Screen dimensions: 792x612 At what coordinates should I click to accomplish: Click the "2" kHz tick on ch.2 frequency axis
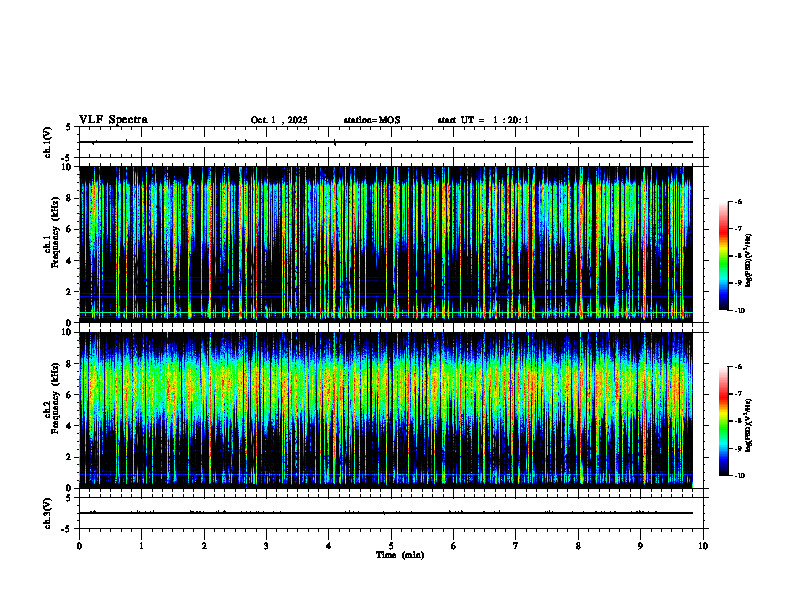point(69,457)
